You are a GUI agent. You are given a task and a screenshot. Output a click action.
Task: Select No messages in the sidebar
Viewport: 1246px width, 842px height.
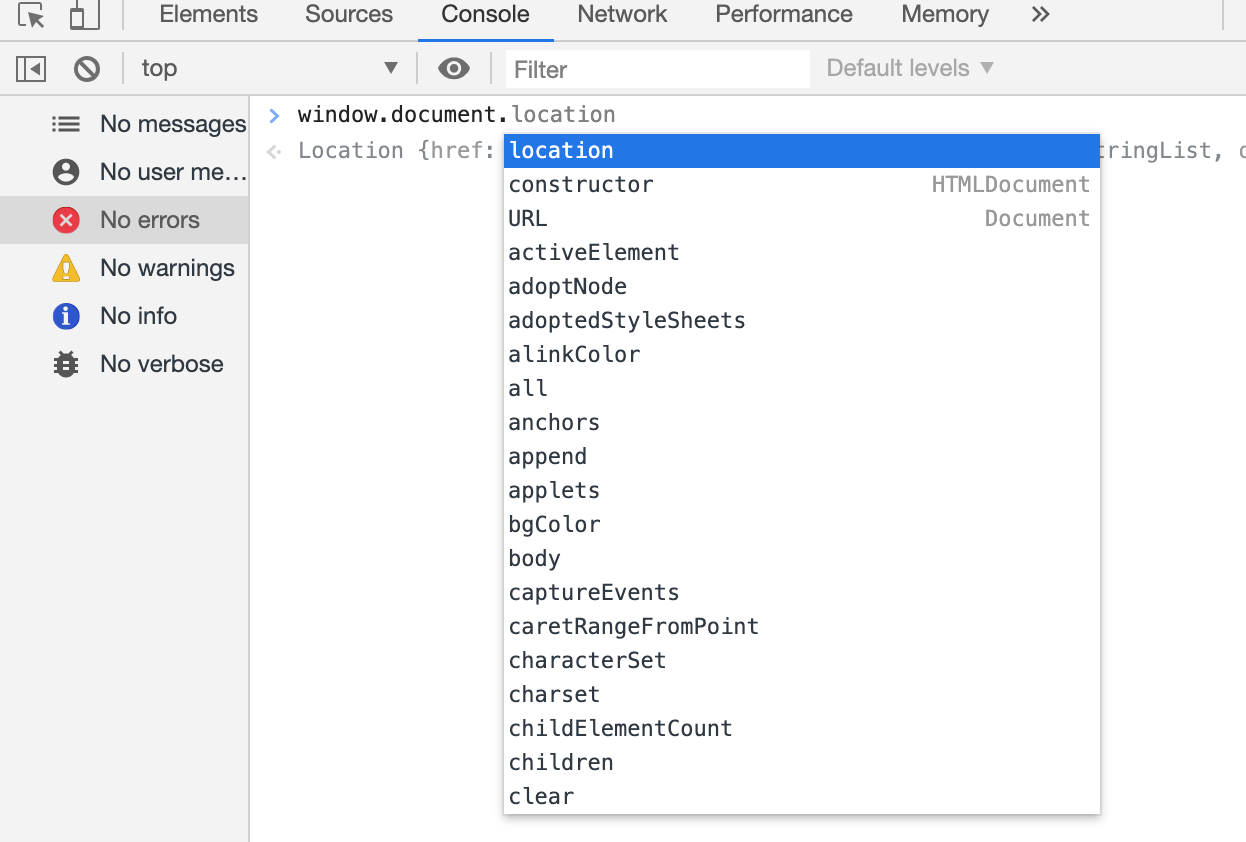click(x=124, y=124)
